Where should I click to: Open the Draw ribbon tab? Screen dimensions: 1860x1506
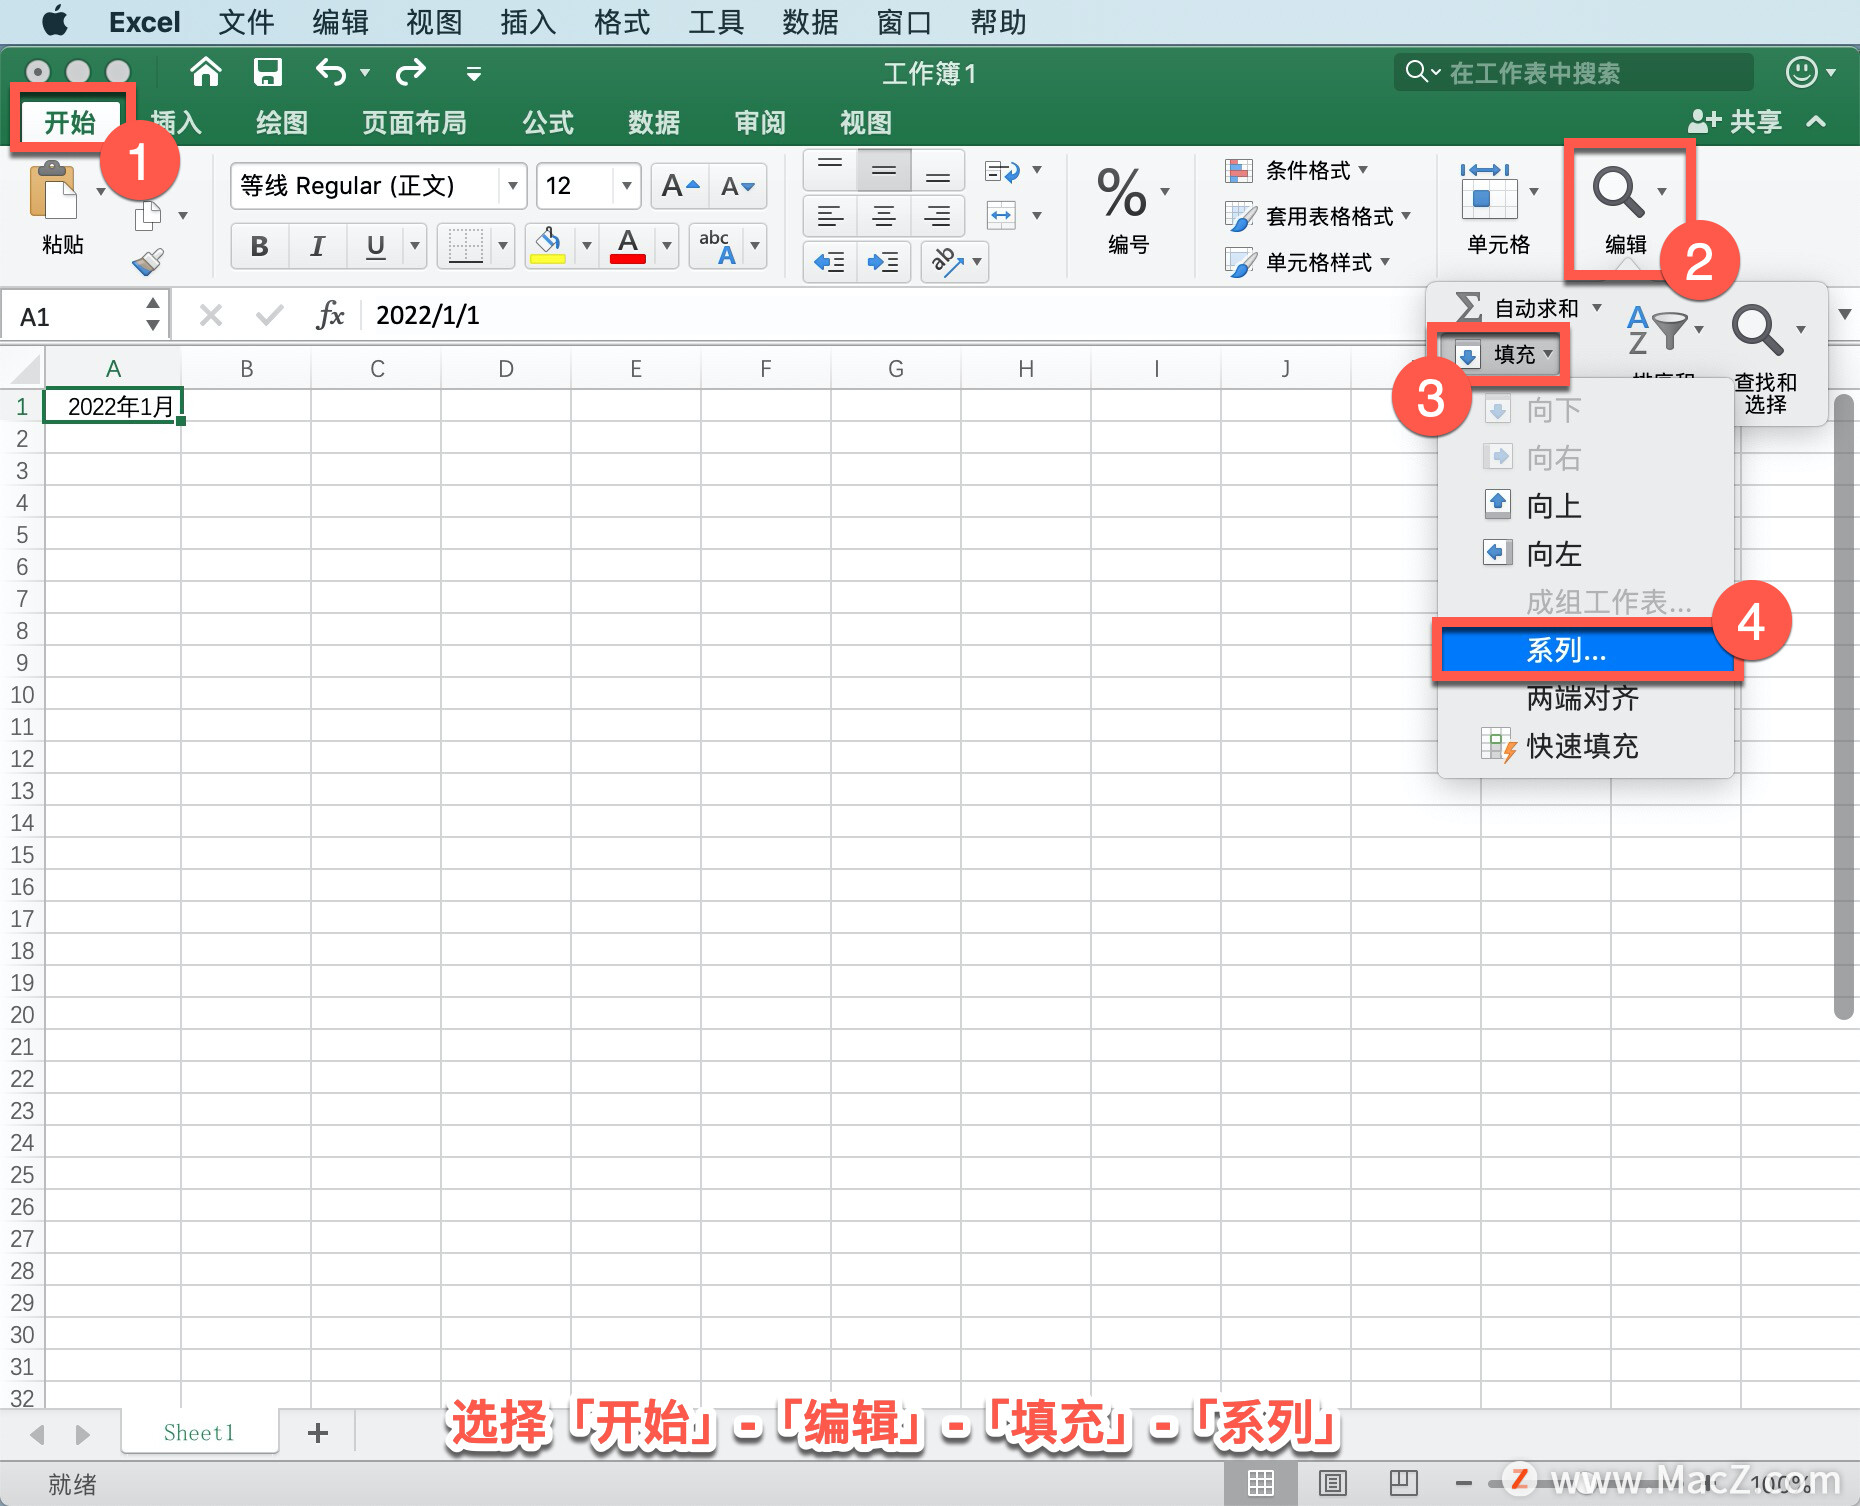click(x=281, y=123)
